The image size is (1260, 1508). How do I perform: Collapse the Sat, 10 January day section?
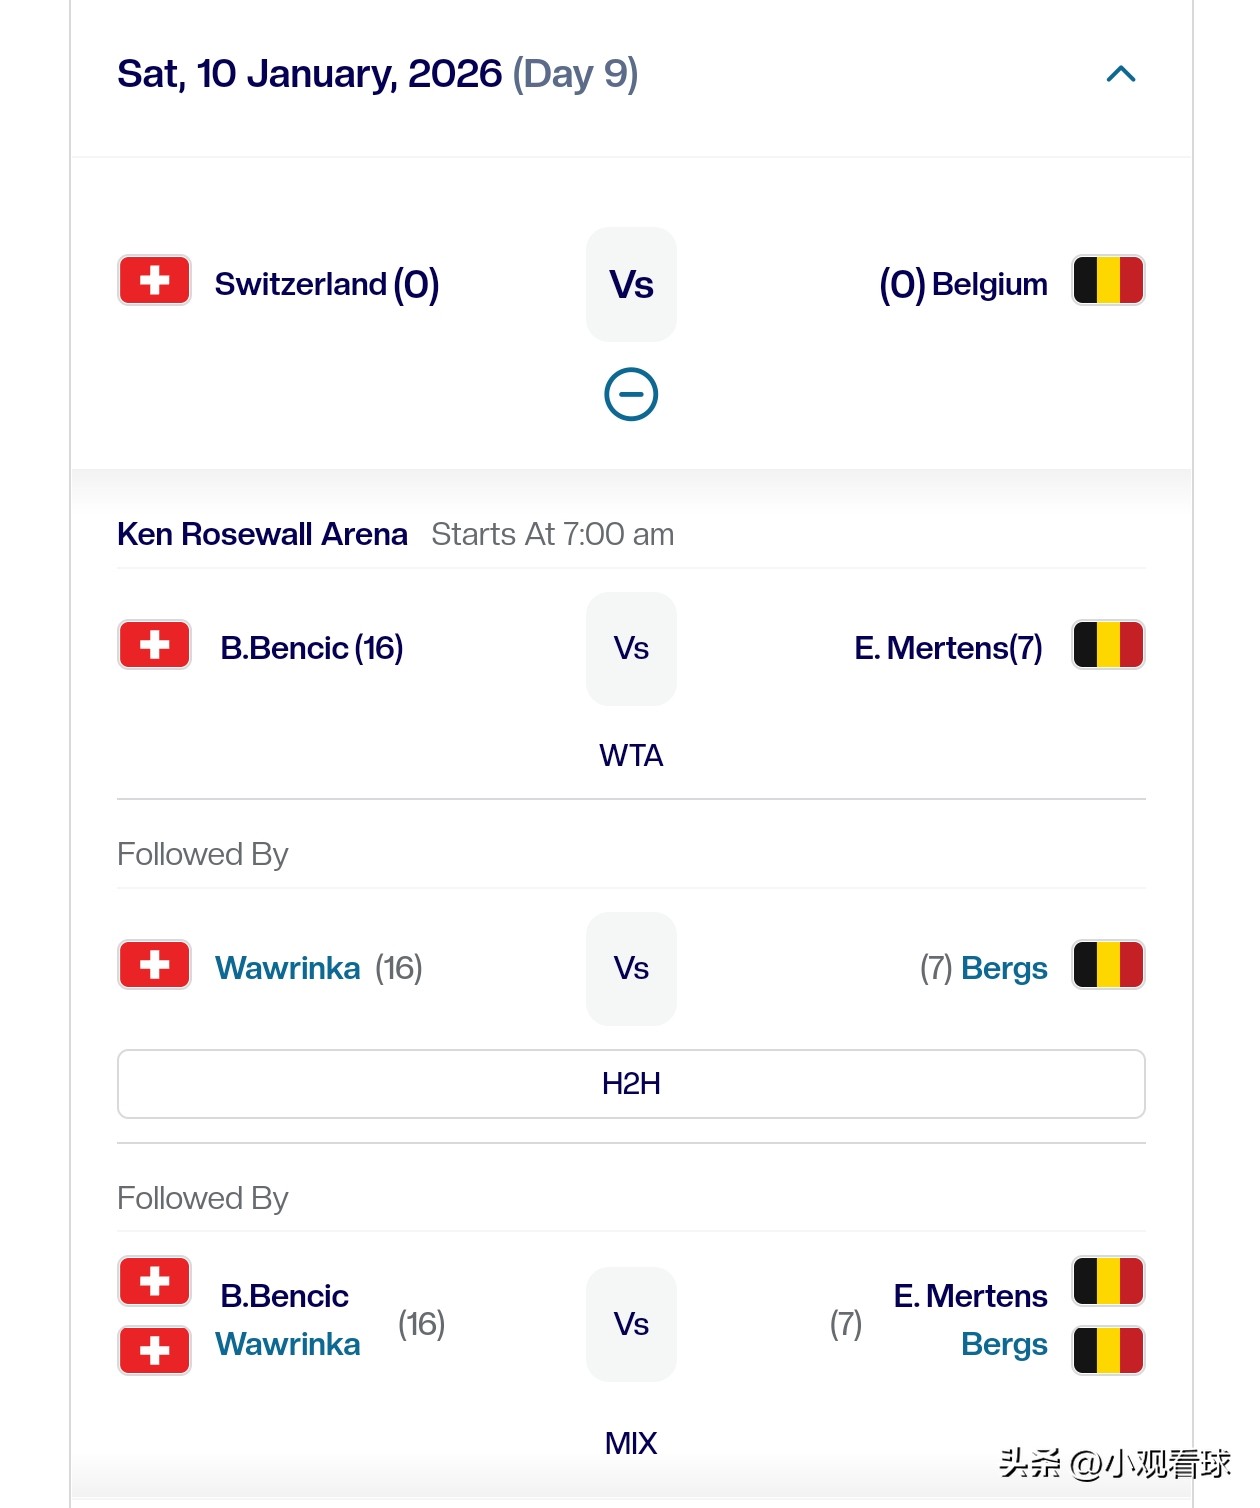pos(1121,74)
